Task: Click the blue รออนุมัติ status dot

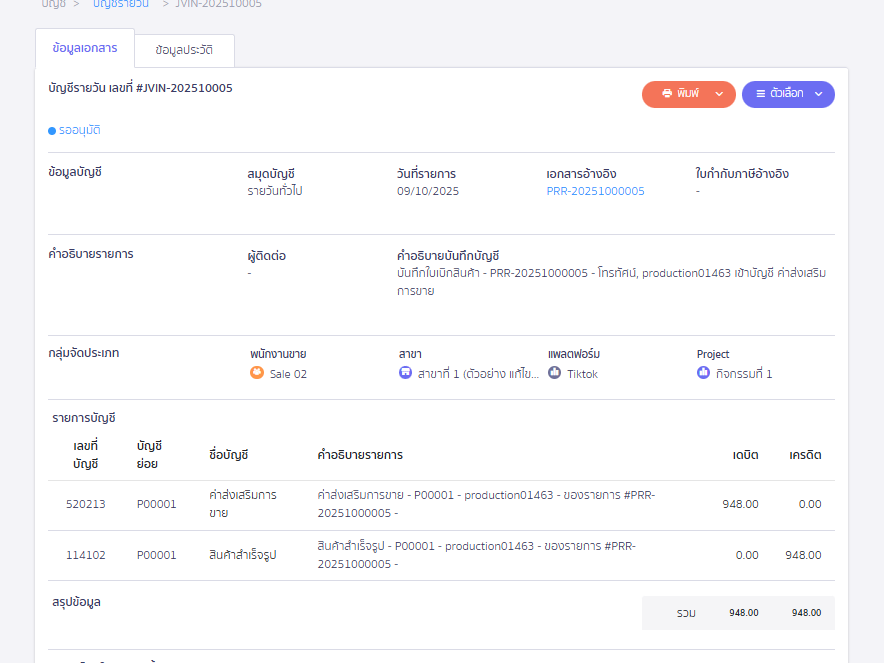Action: 52,130
